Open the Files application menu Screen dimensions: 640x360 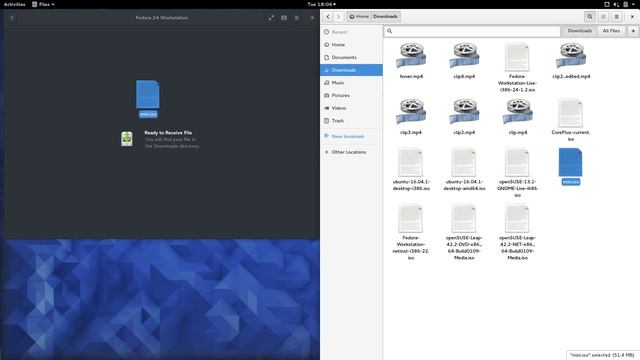pos(43,4)
